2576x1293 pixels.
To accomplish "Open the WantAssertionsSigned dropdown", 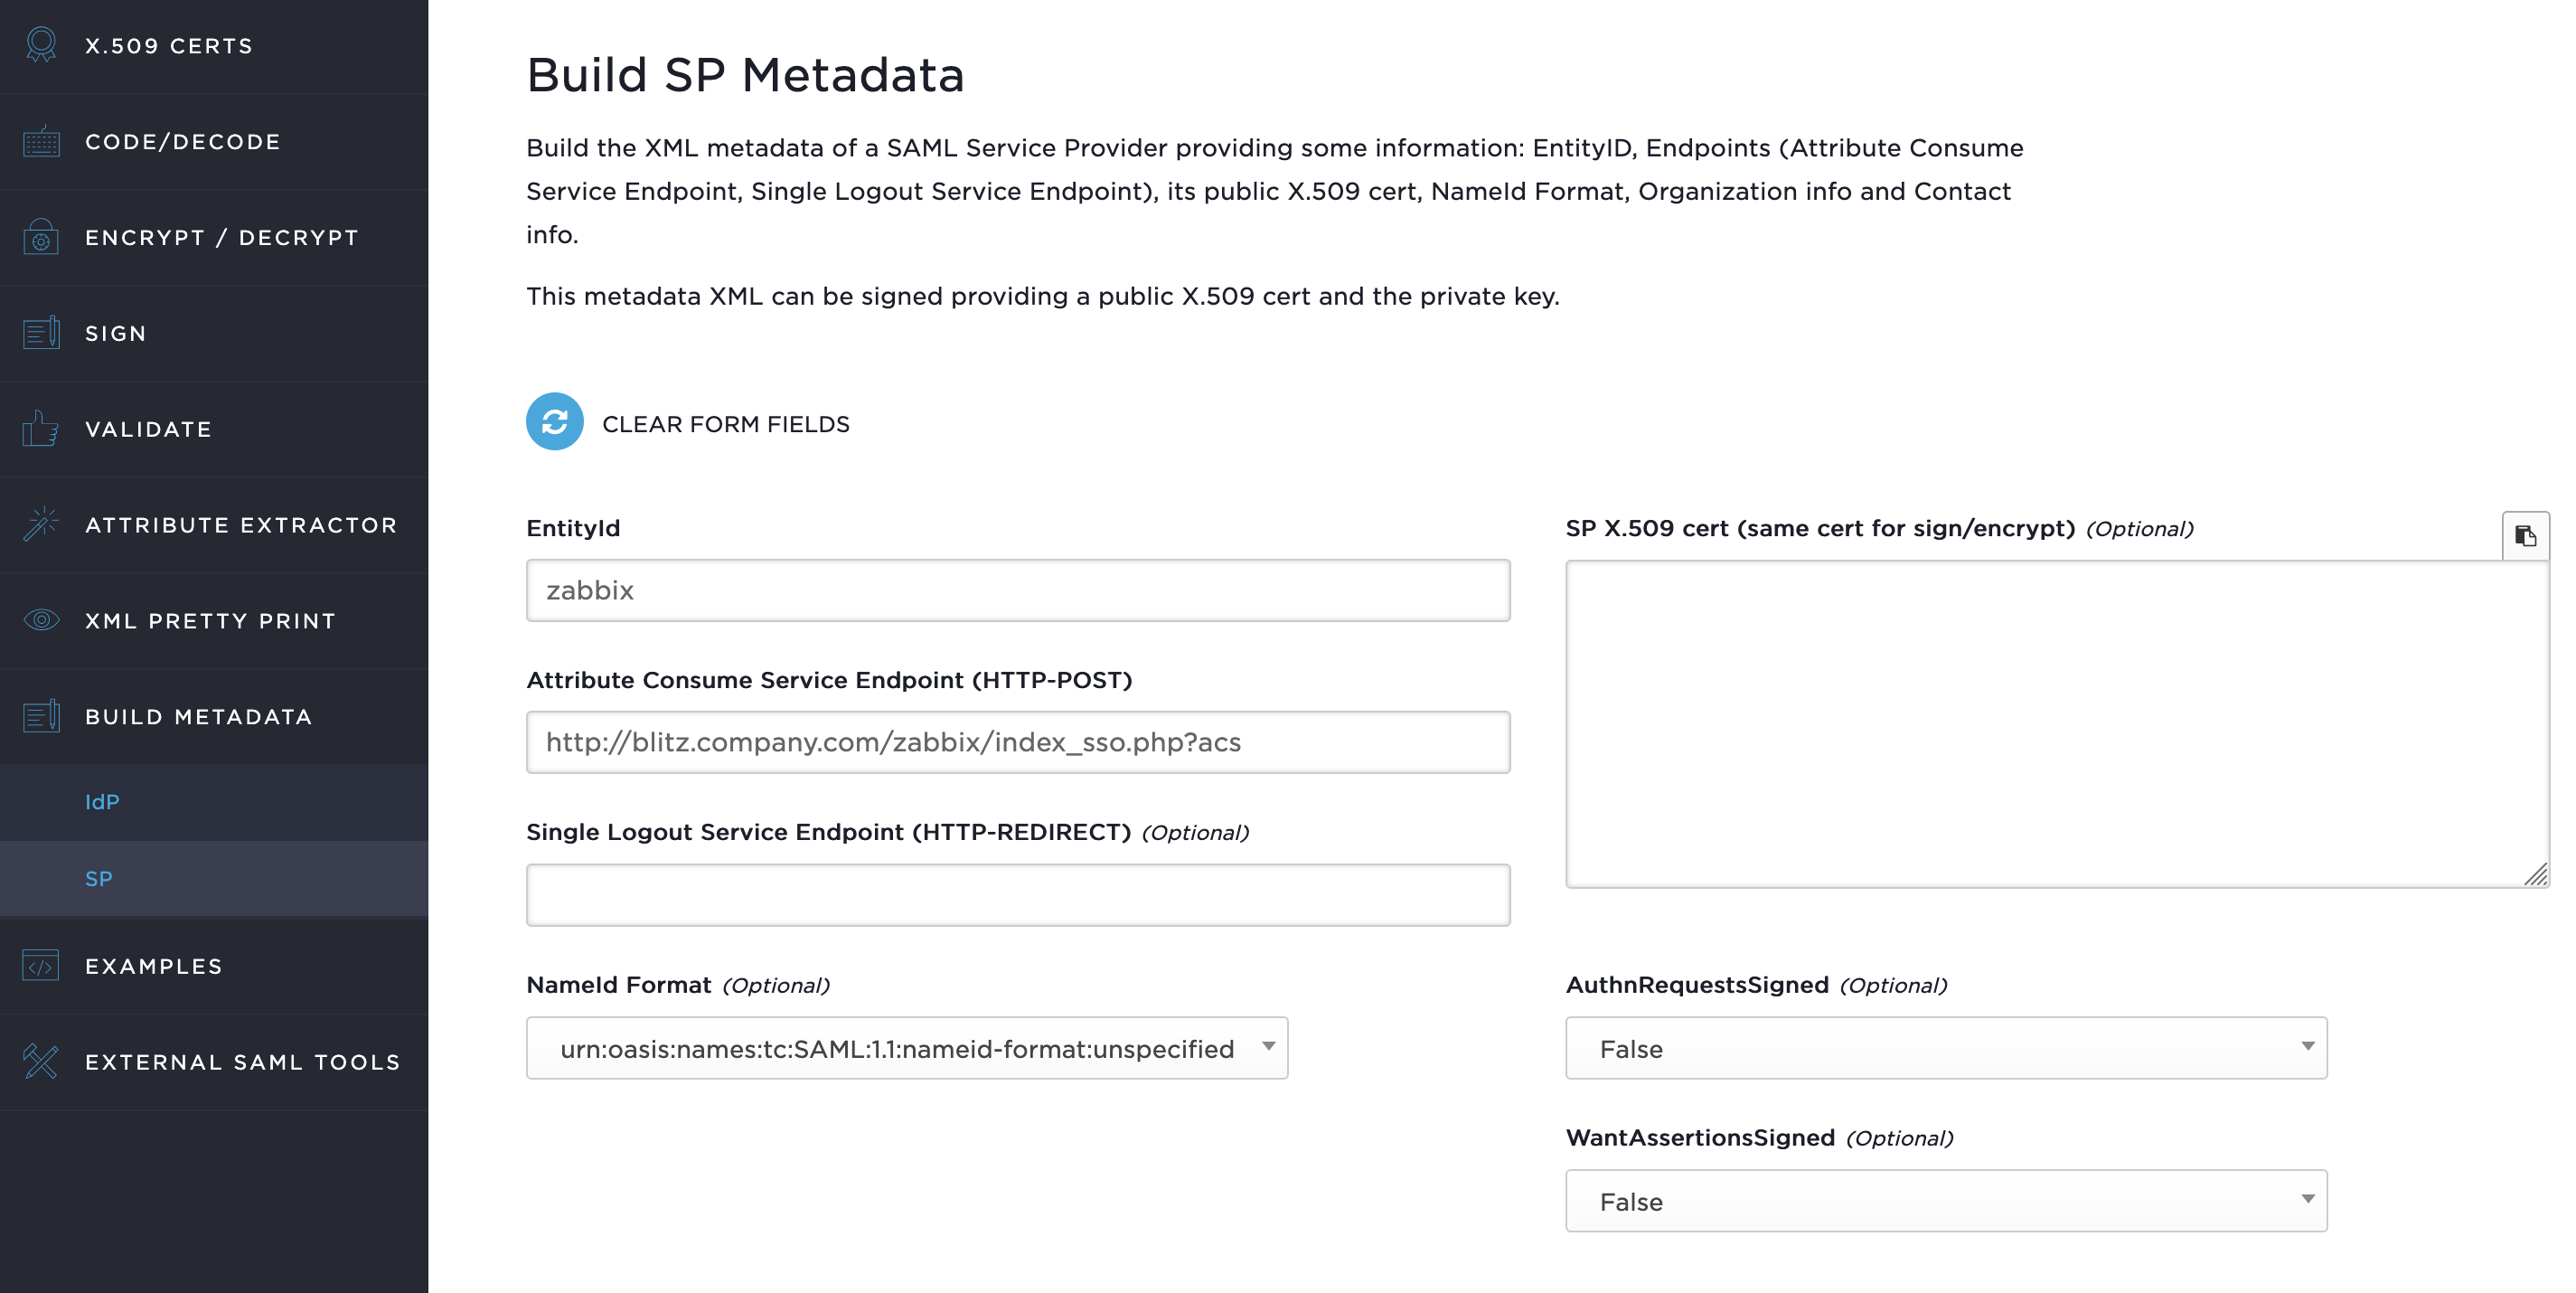I will click(1946, 1201).
